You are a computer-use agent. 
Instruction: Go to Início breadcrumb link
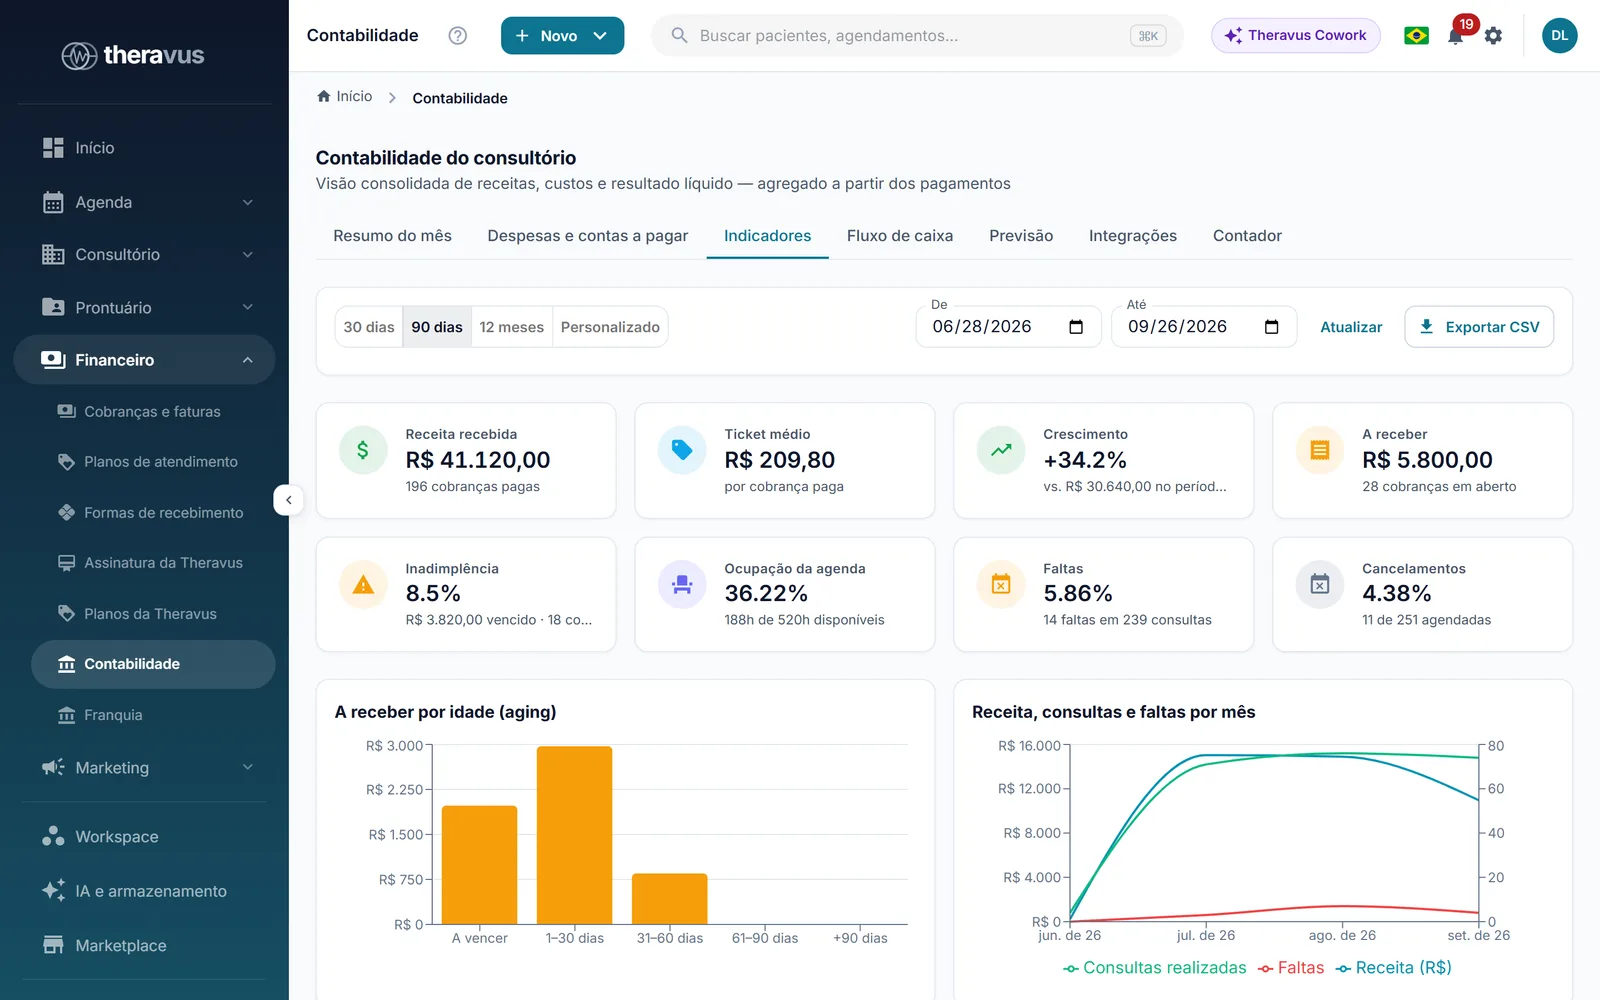point(344,96)
